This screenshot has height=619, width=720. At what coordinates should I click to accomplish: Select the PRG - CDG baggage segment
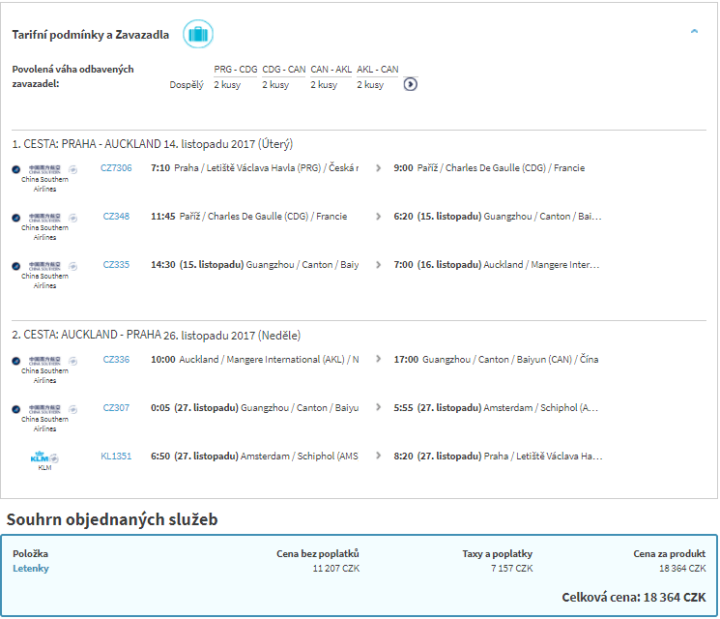(235, 70)
